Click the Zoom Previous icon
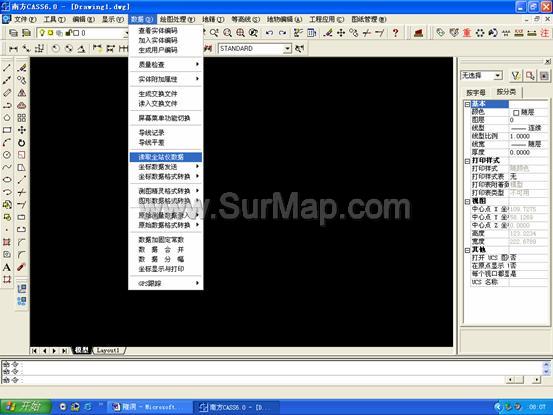Image resolution: width=553 pixels, height=415 pixels. [x=253, y=33]
